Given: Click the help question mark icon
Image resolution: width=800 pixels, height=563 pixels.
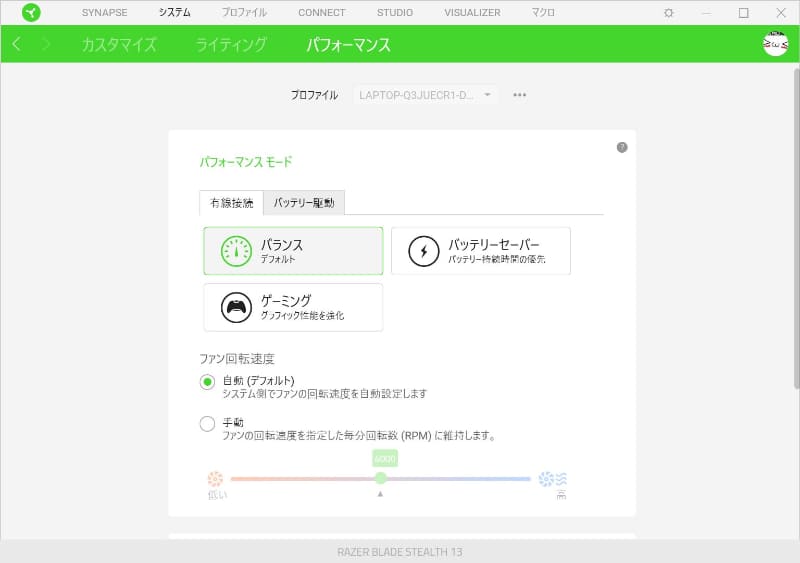Looking at the screenshot, I should [x=622, y=148].
